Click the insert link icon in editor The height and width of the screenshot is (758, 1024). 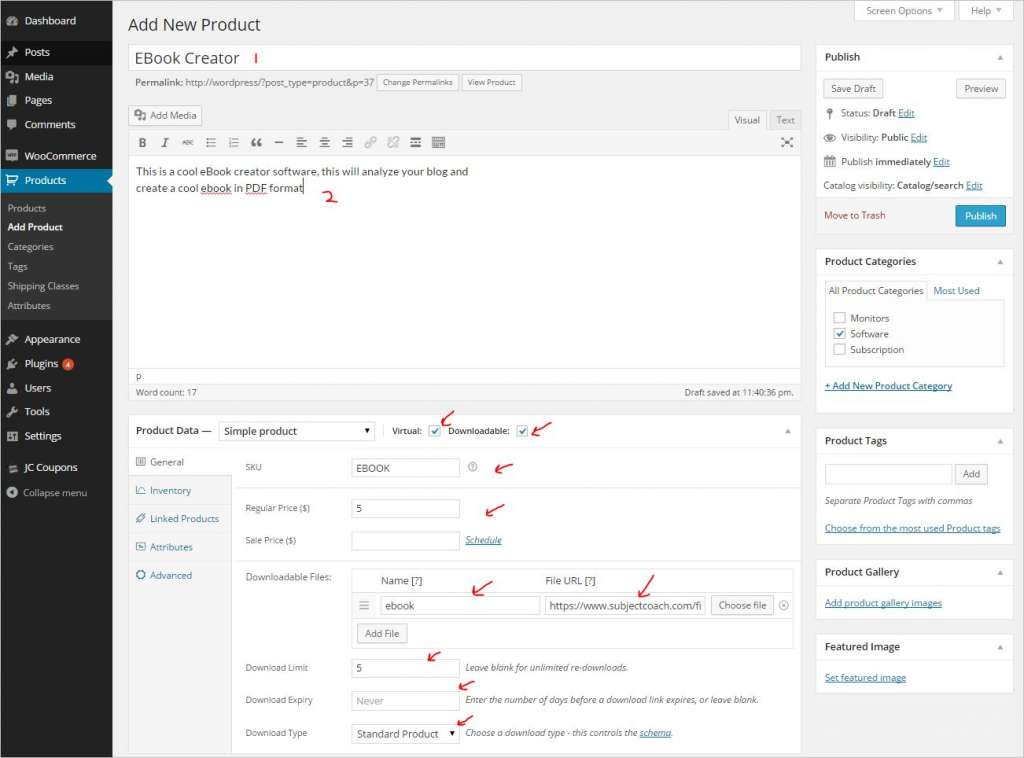pyautogui.click(x=370, y=143)
